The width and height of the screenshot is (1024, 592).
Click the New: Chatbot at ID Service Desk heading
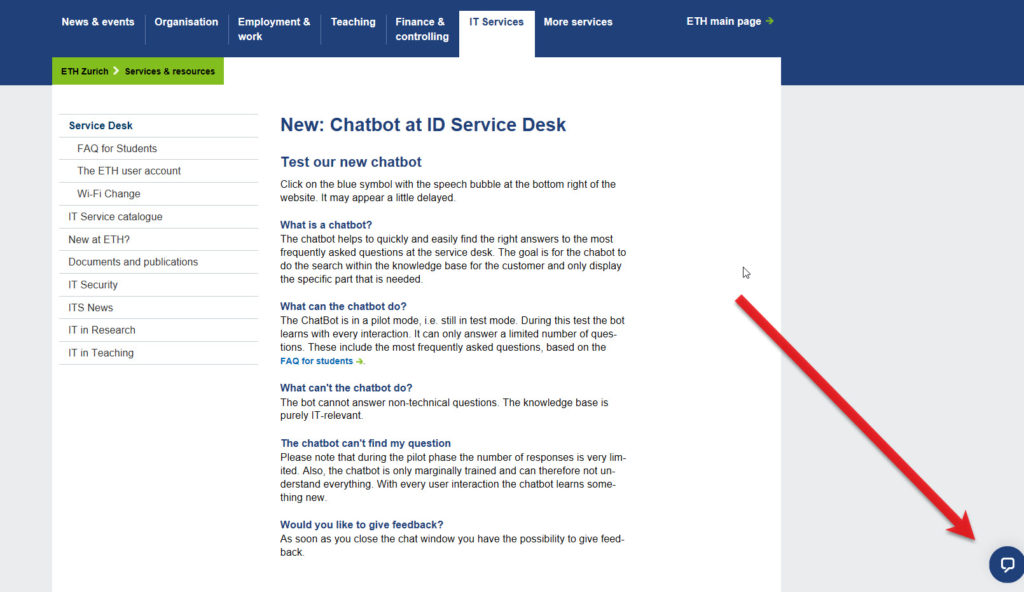[x=423, y=125]
